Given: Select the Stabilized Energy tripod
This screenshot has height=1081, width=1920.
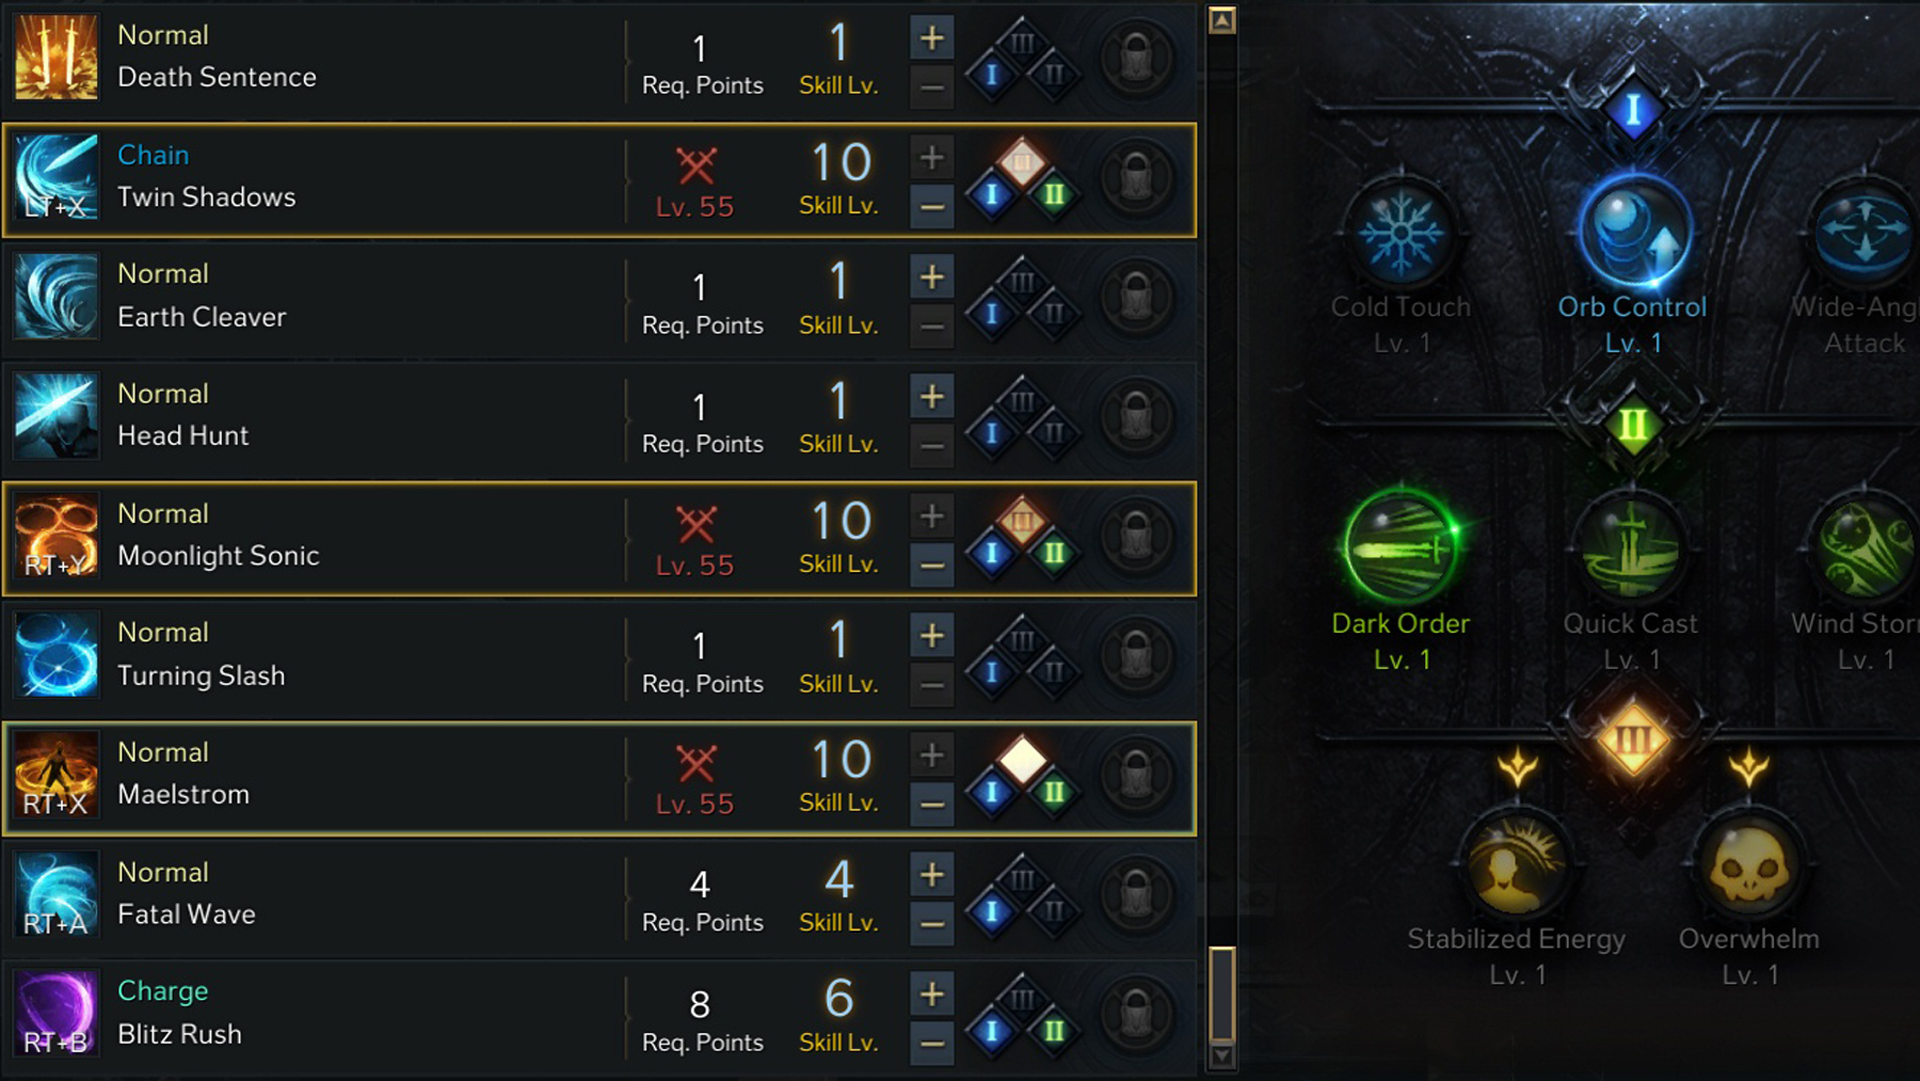Looking at the screenshot, I should pyautogui.click(x=1516, y=866).
